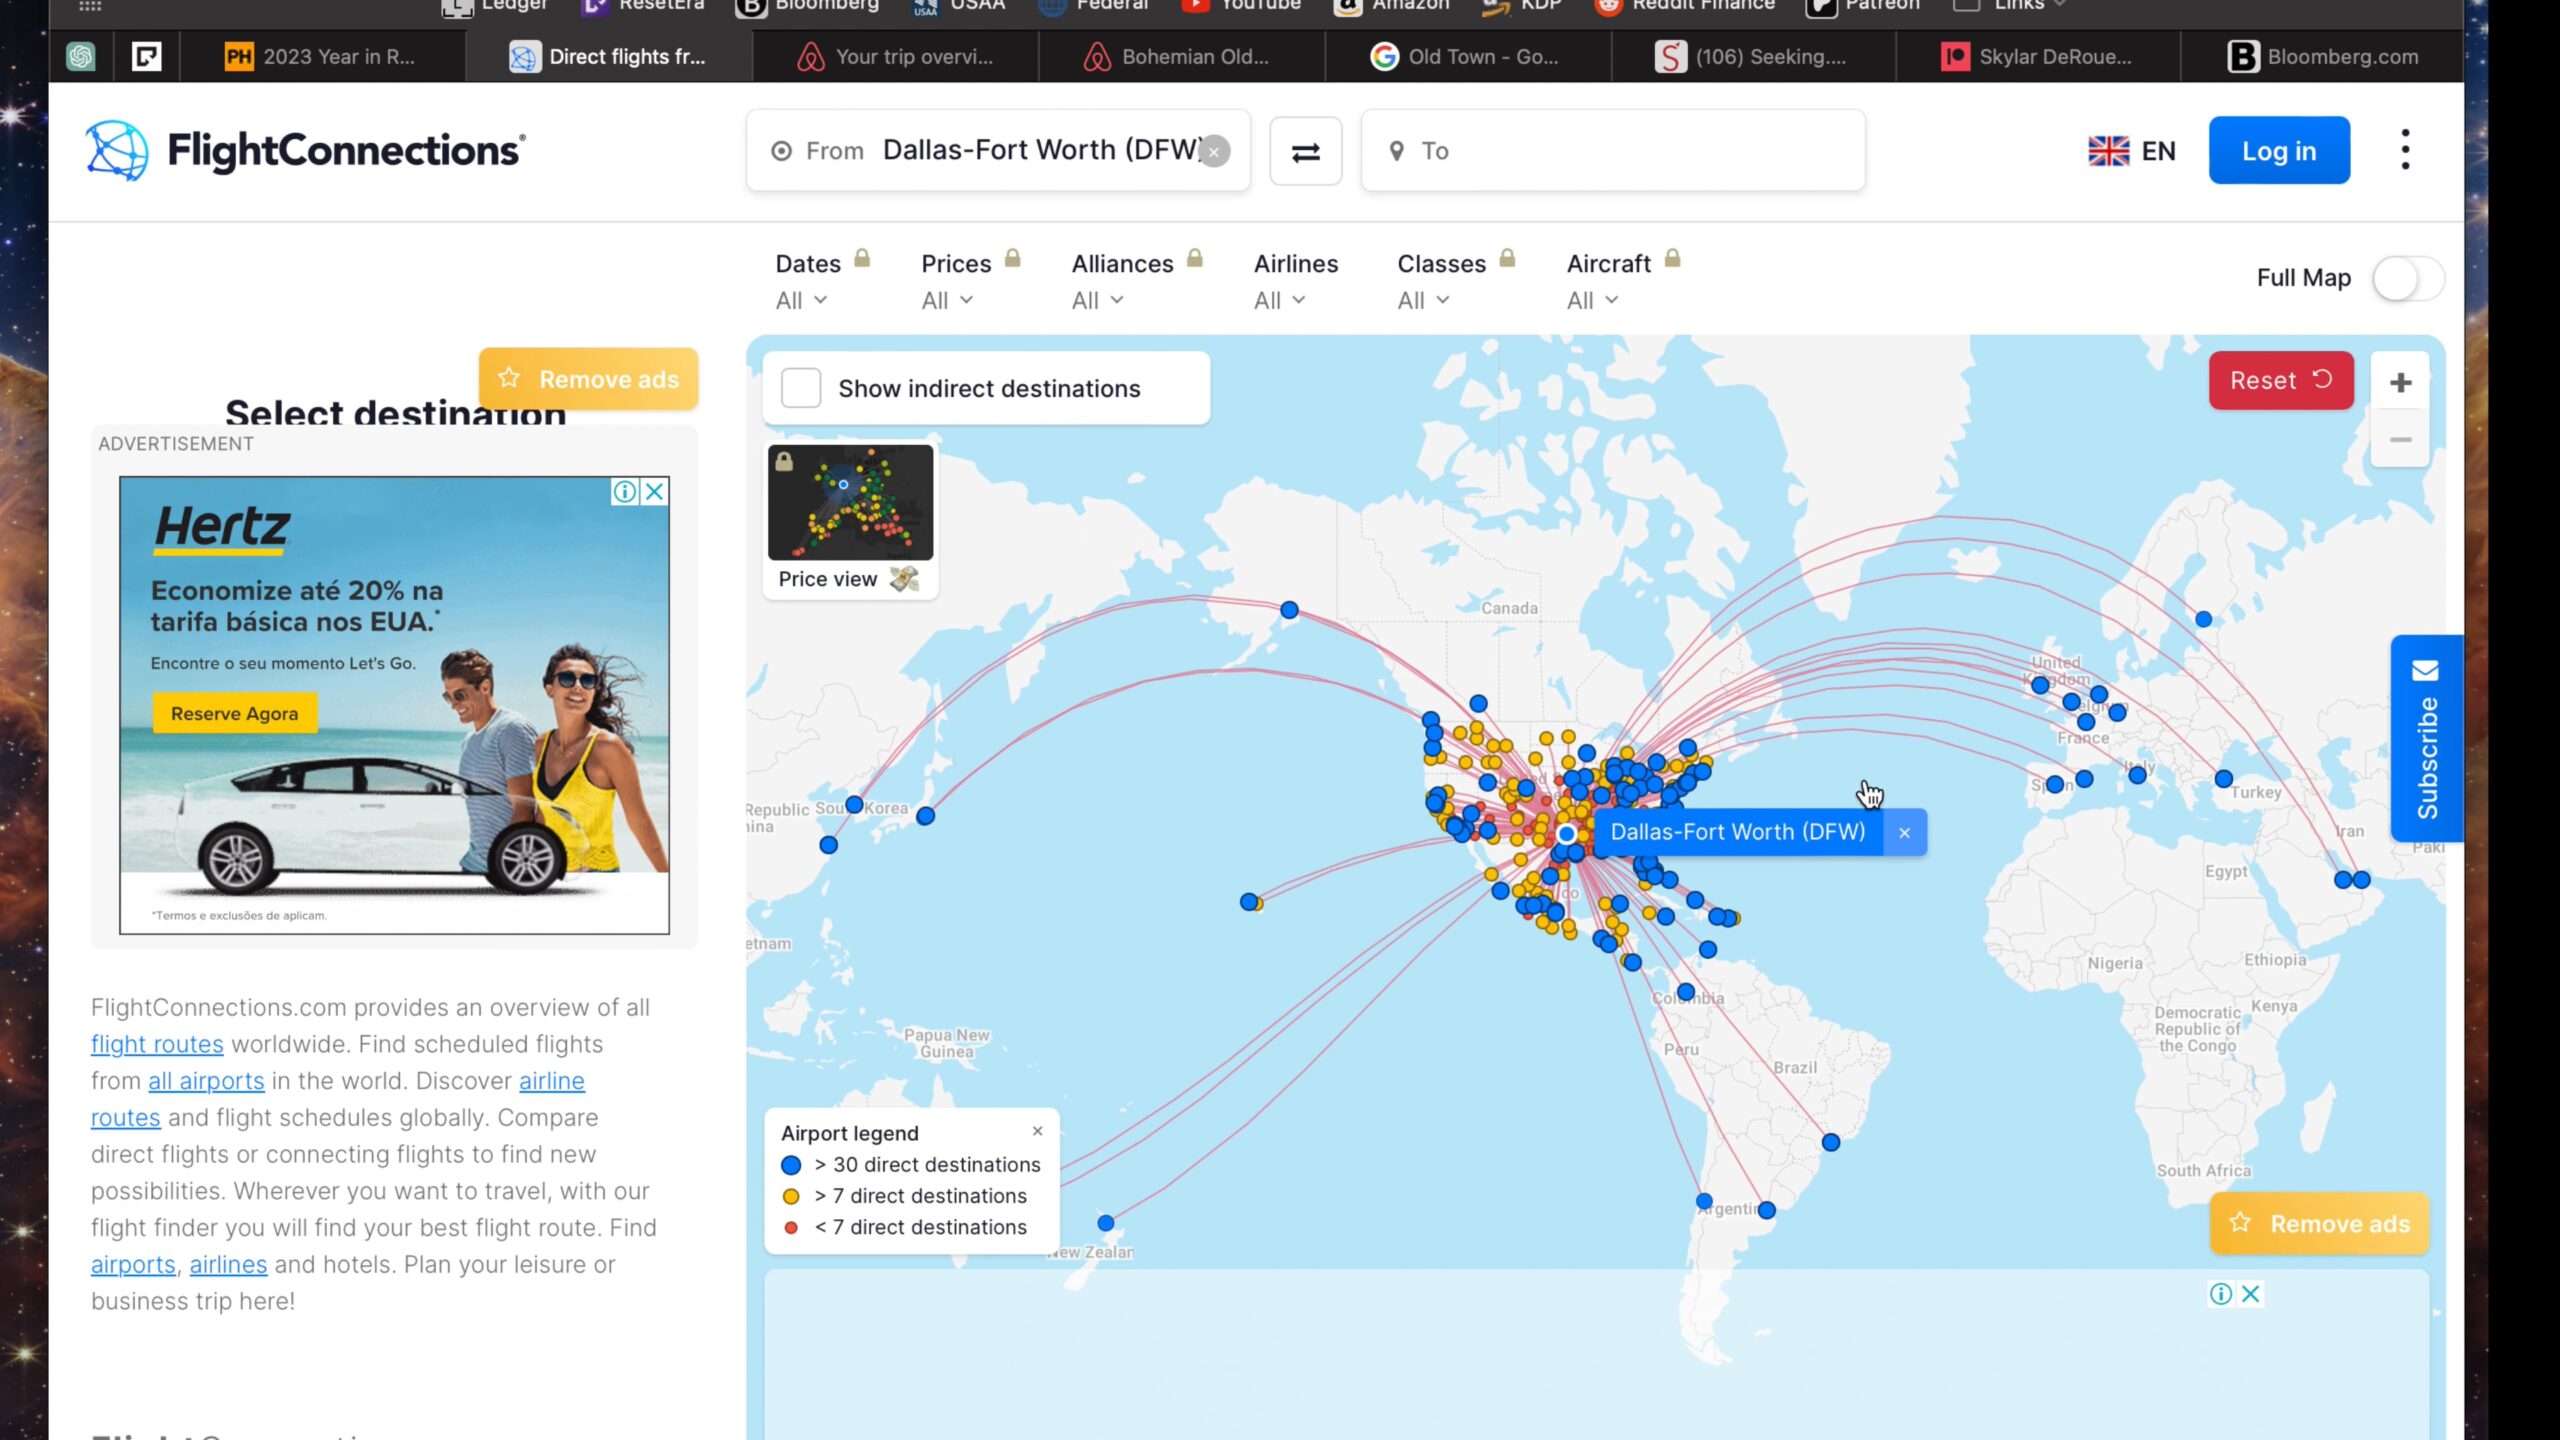Click the Turkey destination dot

[x=2223, y=779]
